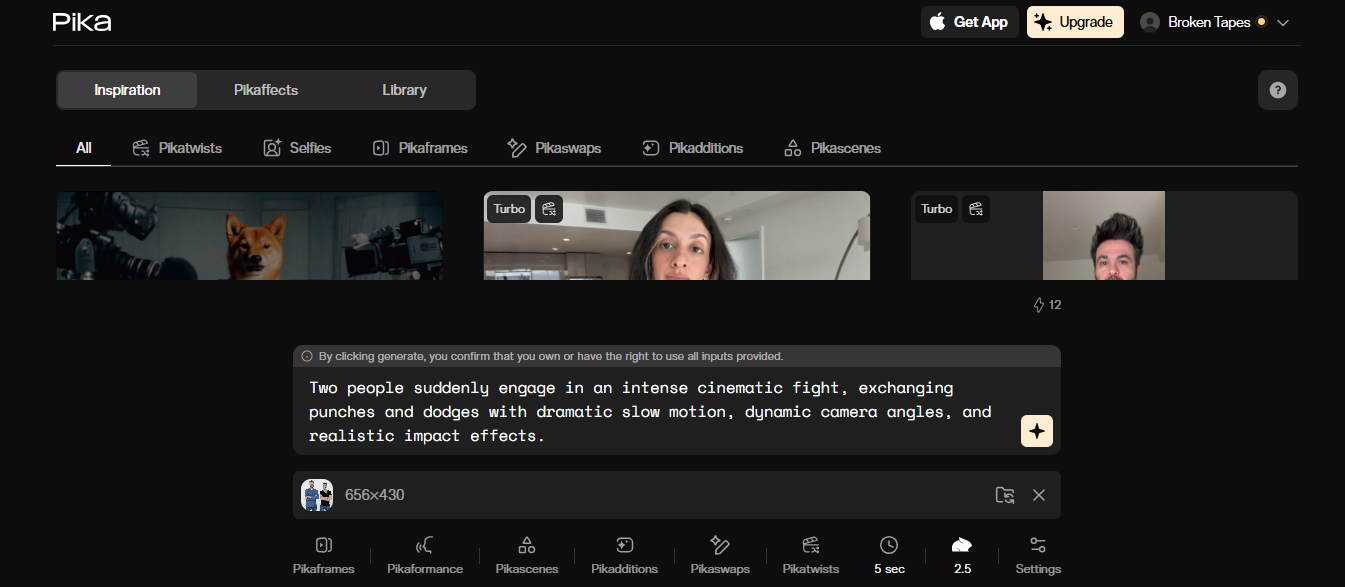Filter by Pikascenes category
Image resolution: width=1345 pixels, height=587 pixels.
click(833, 148)
